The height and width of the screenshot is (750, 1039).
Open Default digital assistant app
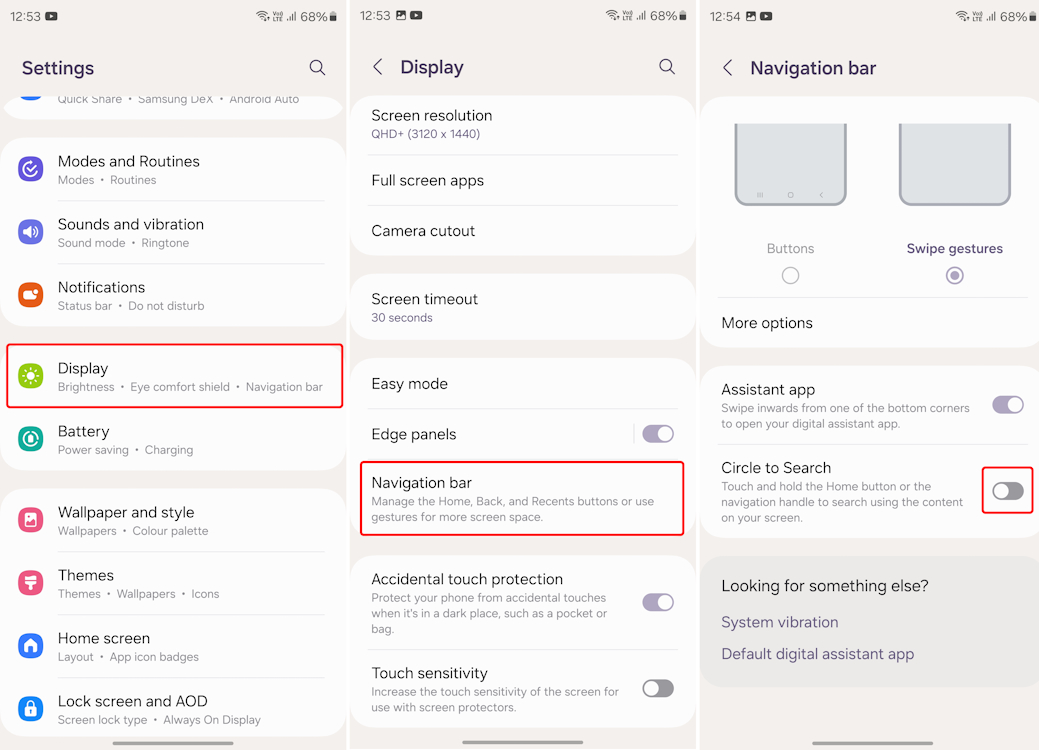[x=818, y=653]
